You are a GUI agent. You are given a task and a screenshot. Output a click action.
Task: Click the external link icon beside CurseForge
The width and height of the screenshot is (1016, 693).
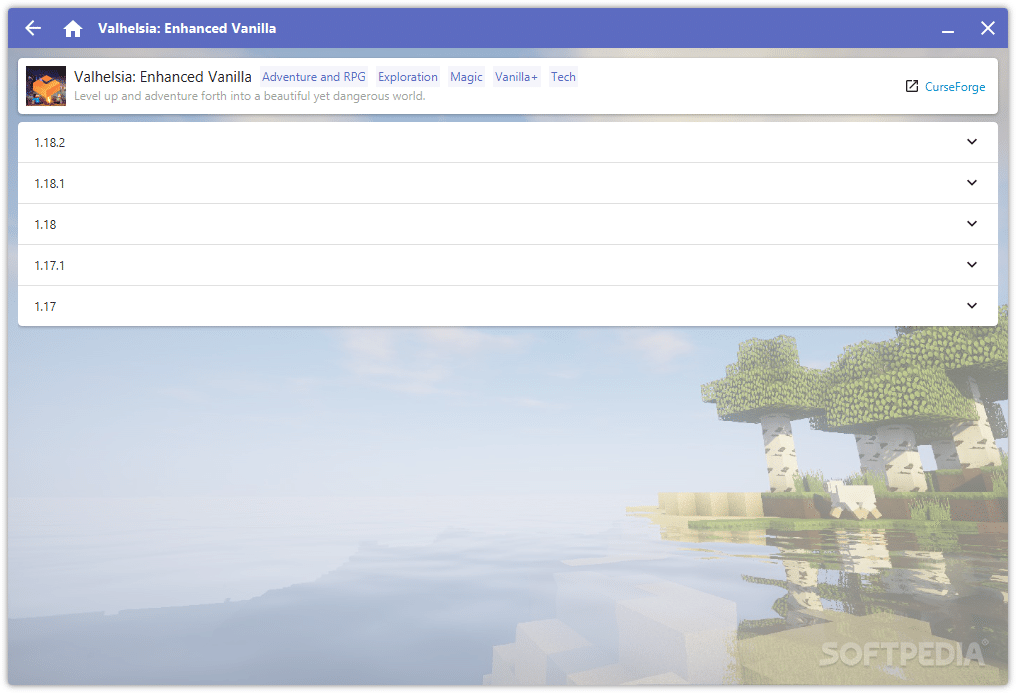point(912,86)
